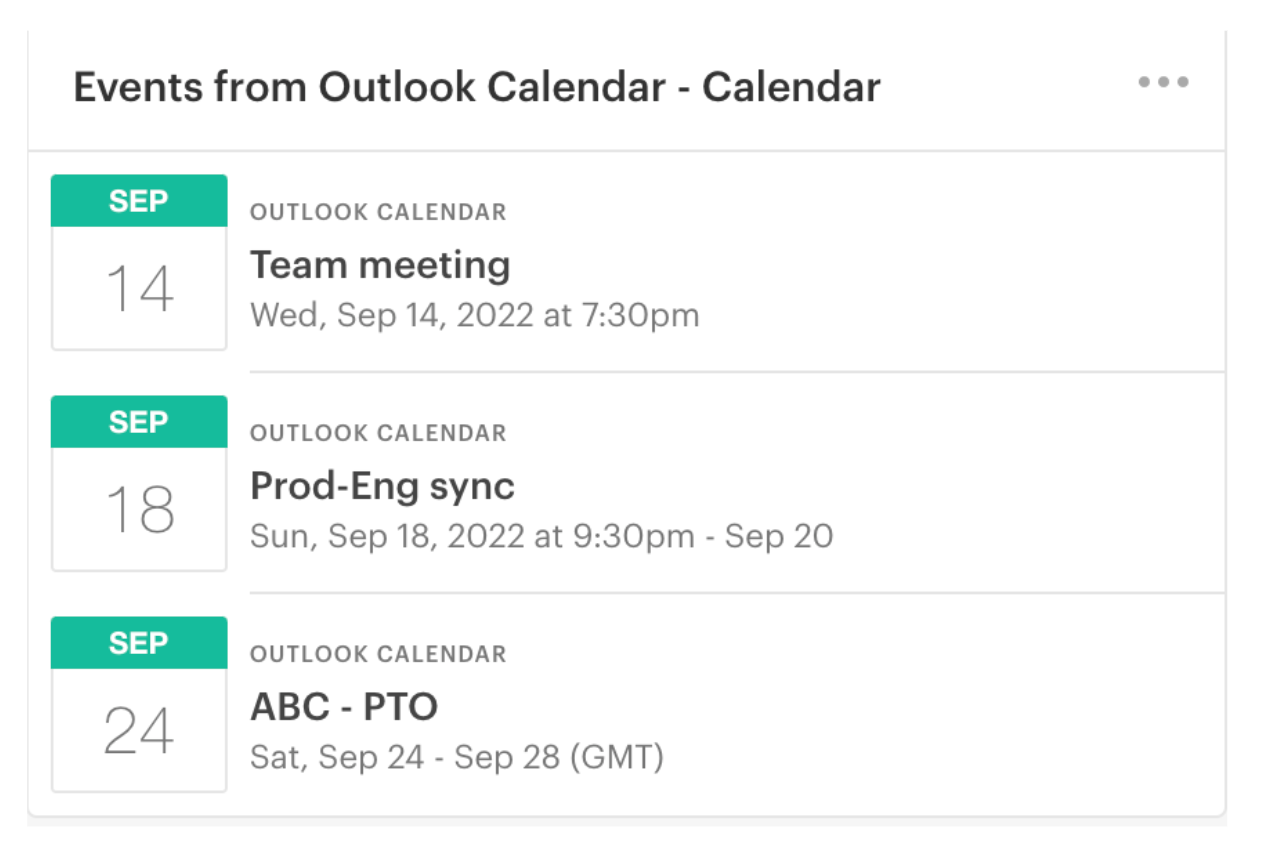Screen dimensions: 1262x862
Task: Open the Prod-Eng sync event
Action: click(x=382, y=486)
